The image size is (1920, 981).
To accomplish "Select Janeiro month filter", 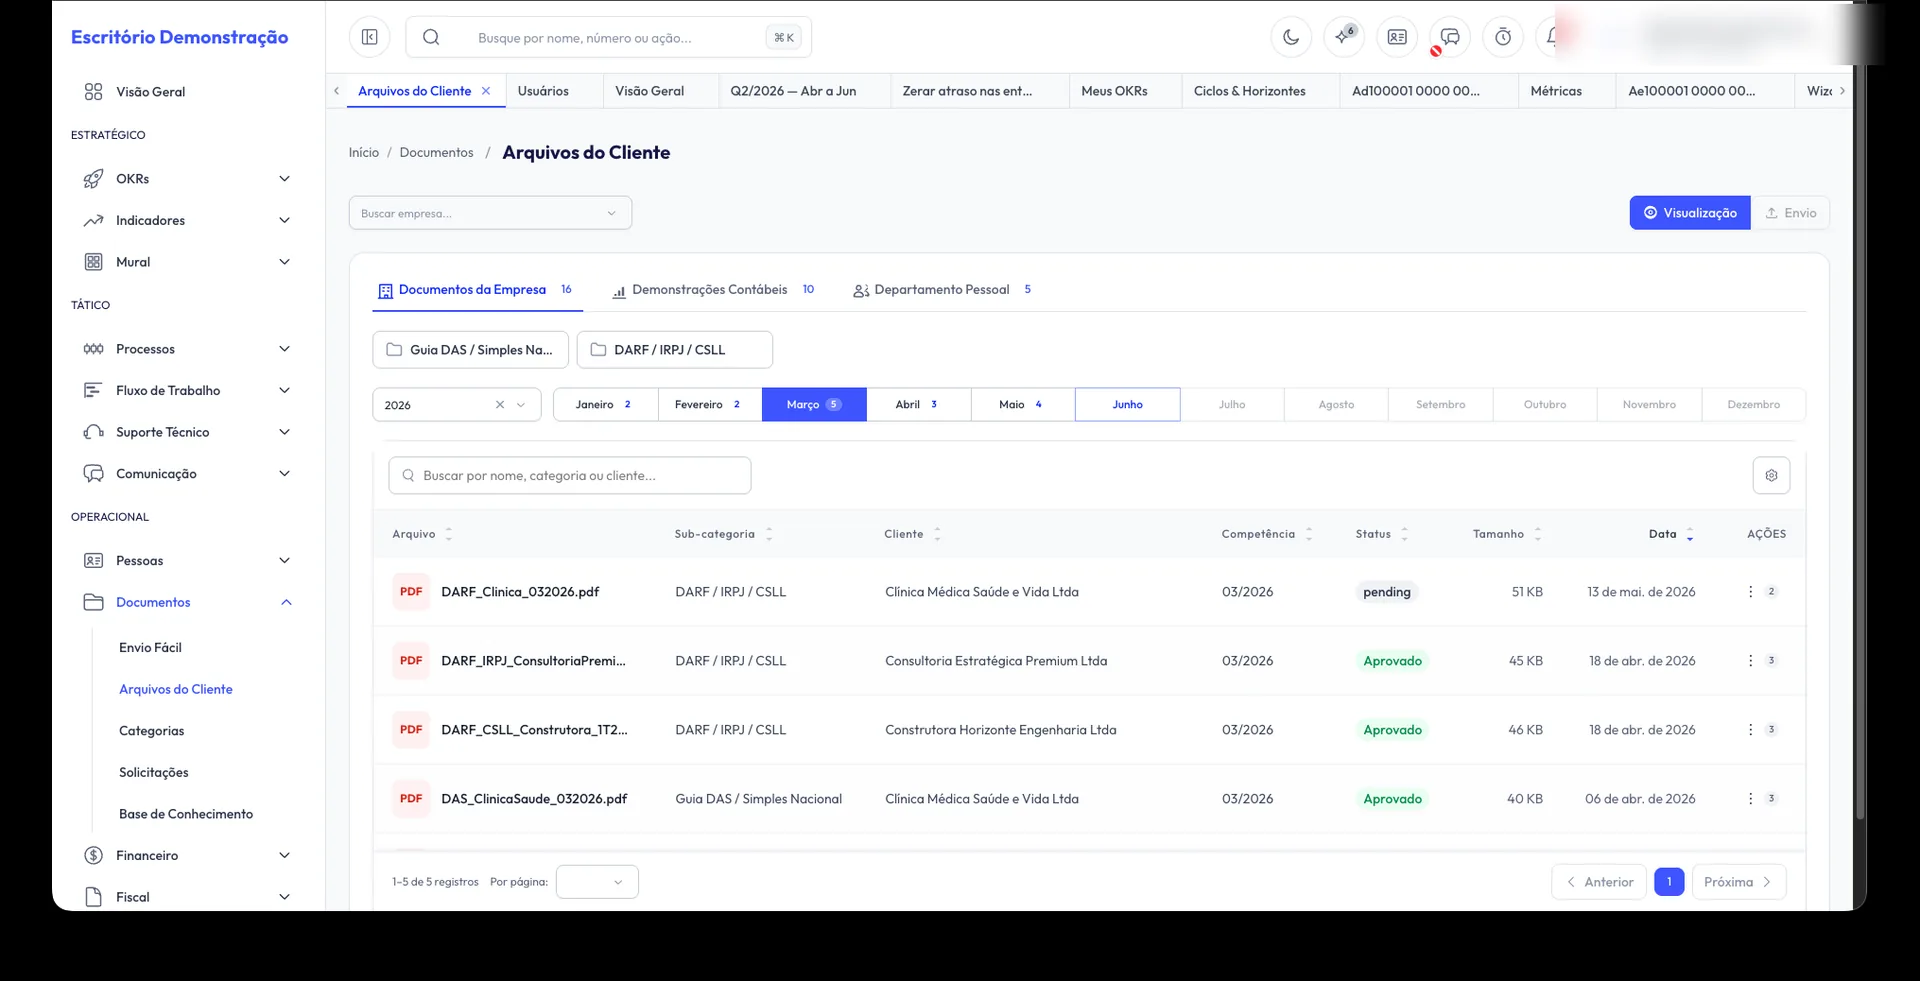I will (605, 405).
